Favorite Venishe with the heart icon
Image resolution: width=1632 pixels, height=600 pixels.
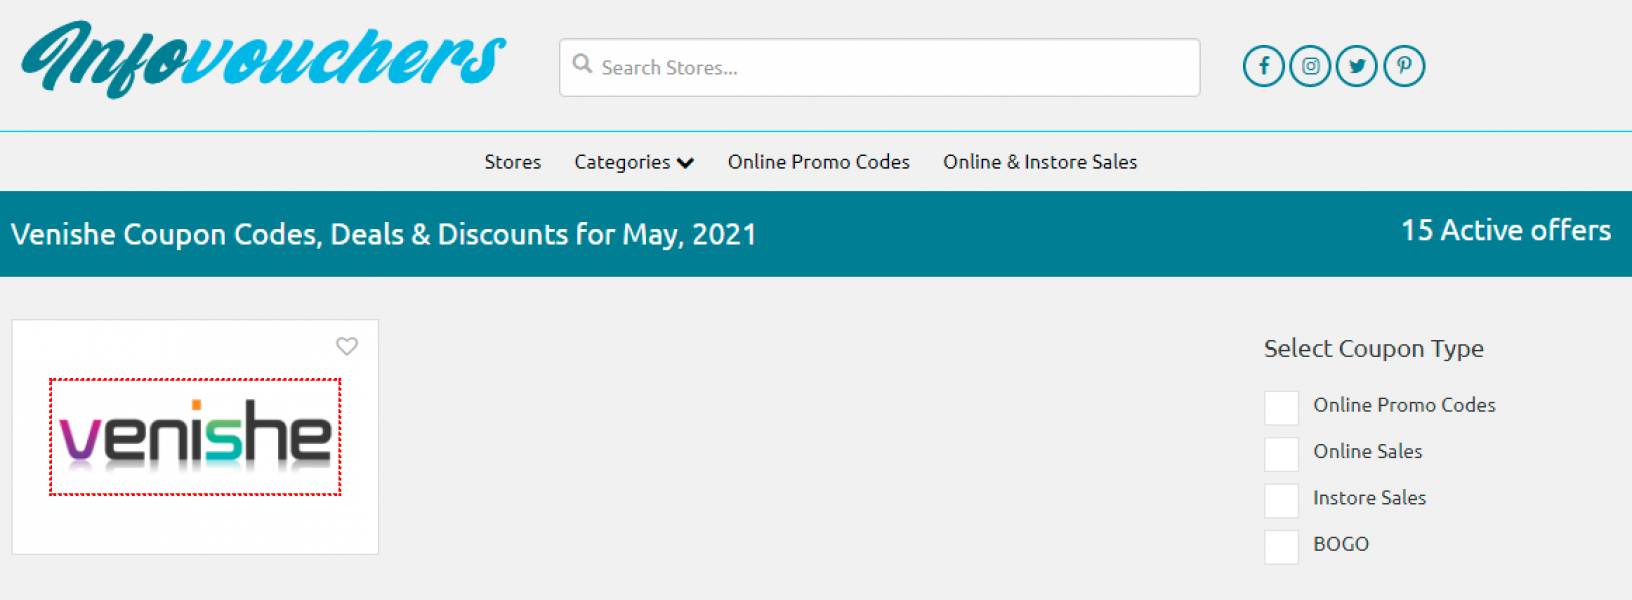(347, 346)
